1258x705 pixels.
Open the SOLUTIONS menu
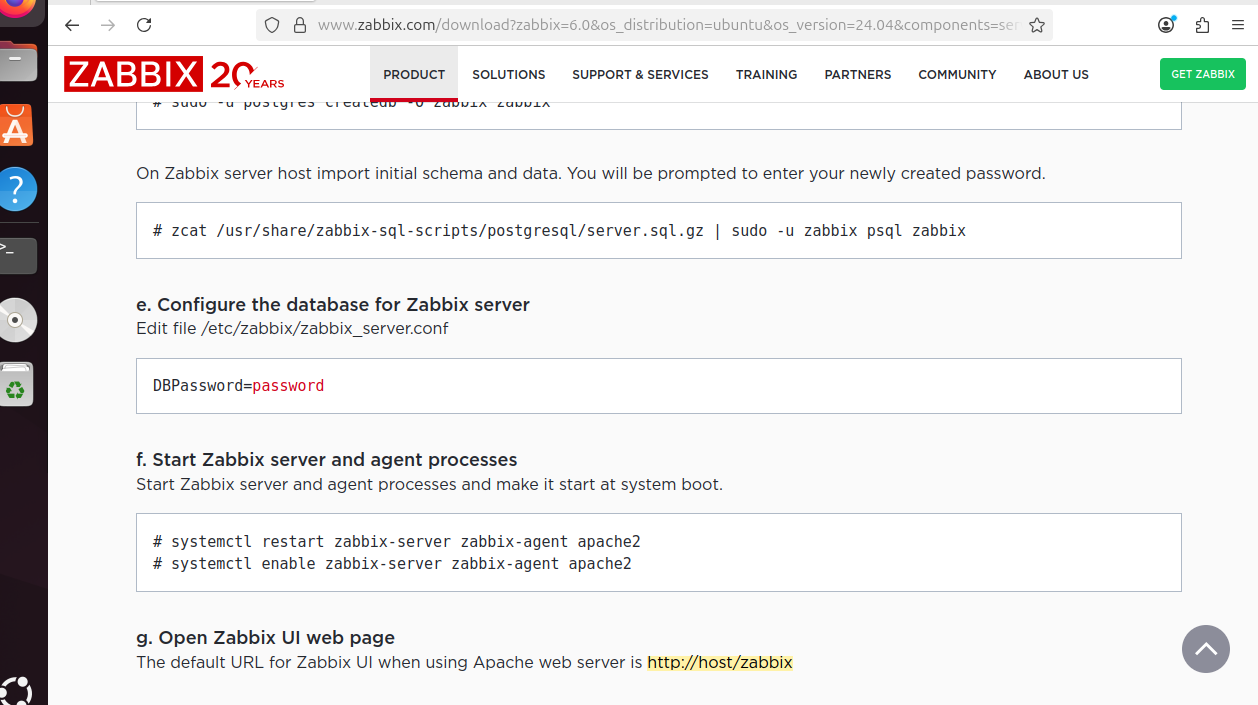pyautogui.click(x=509, y=74)
